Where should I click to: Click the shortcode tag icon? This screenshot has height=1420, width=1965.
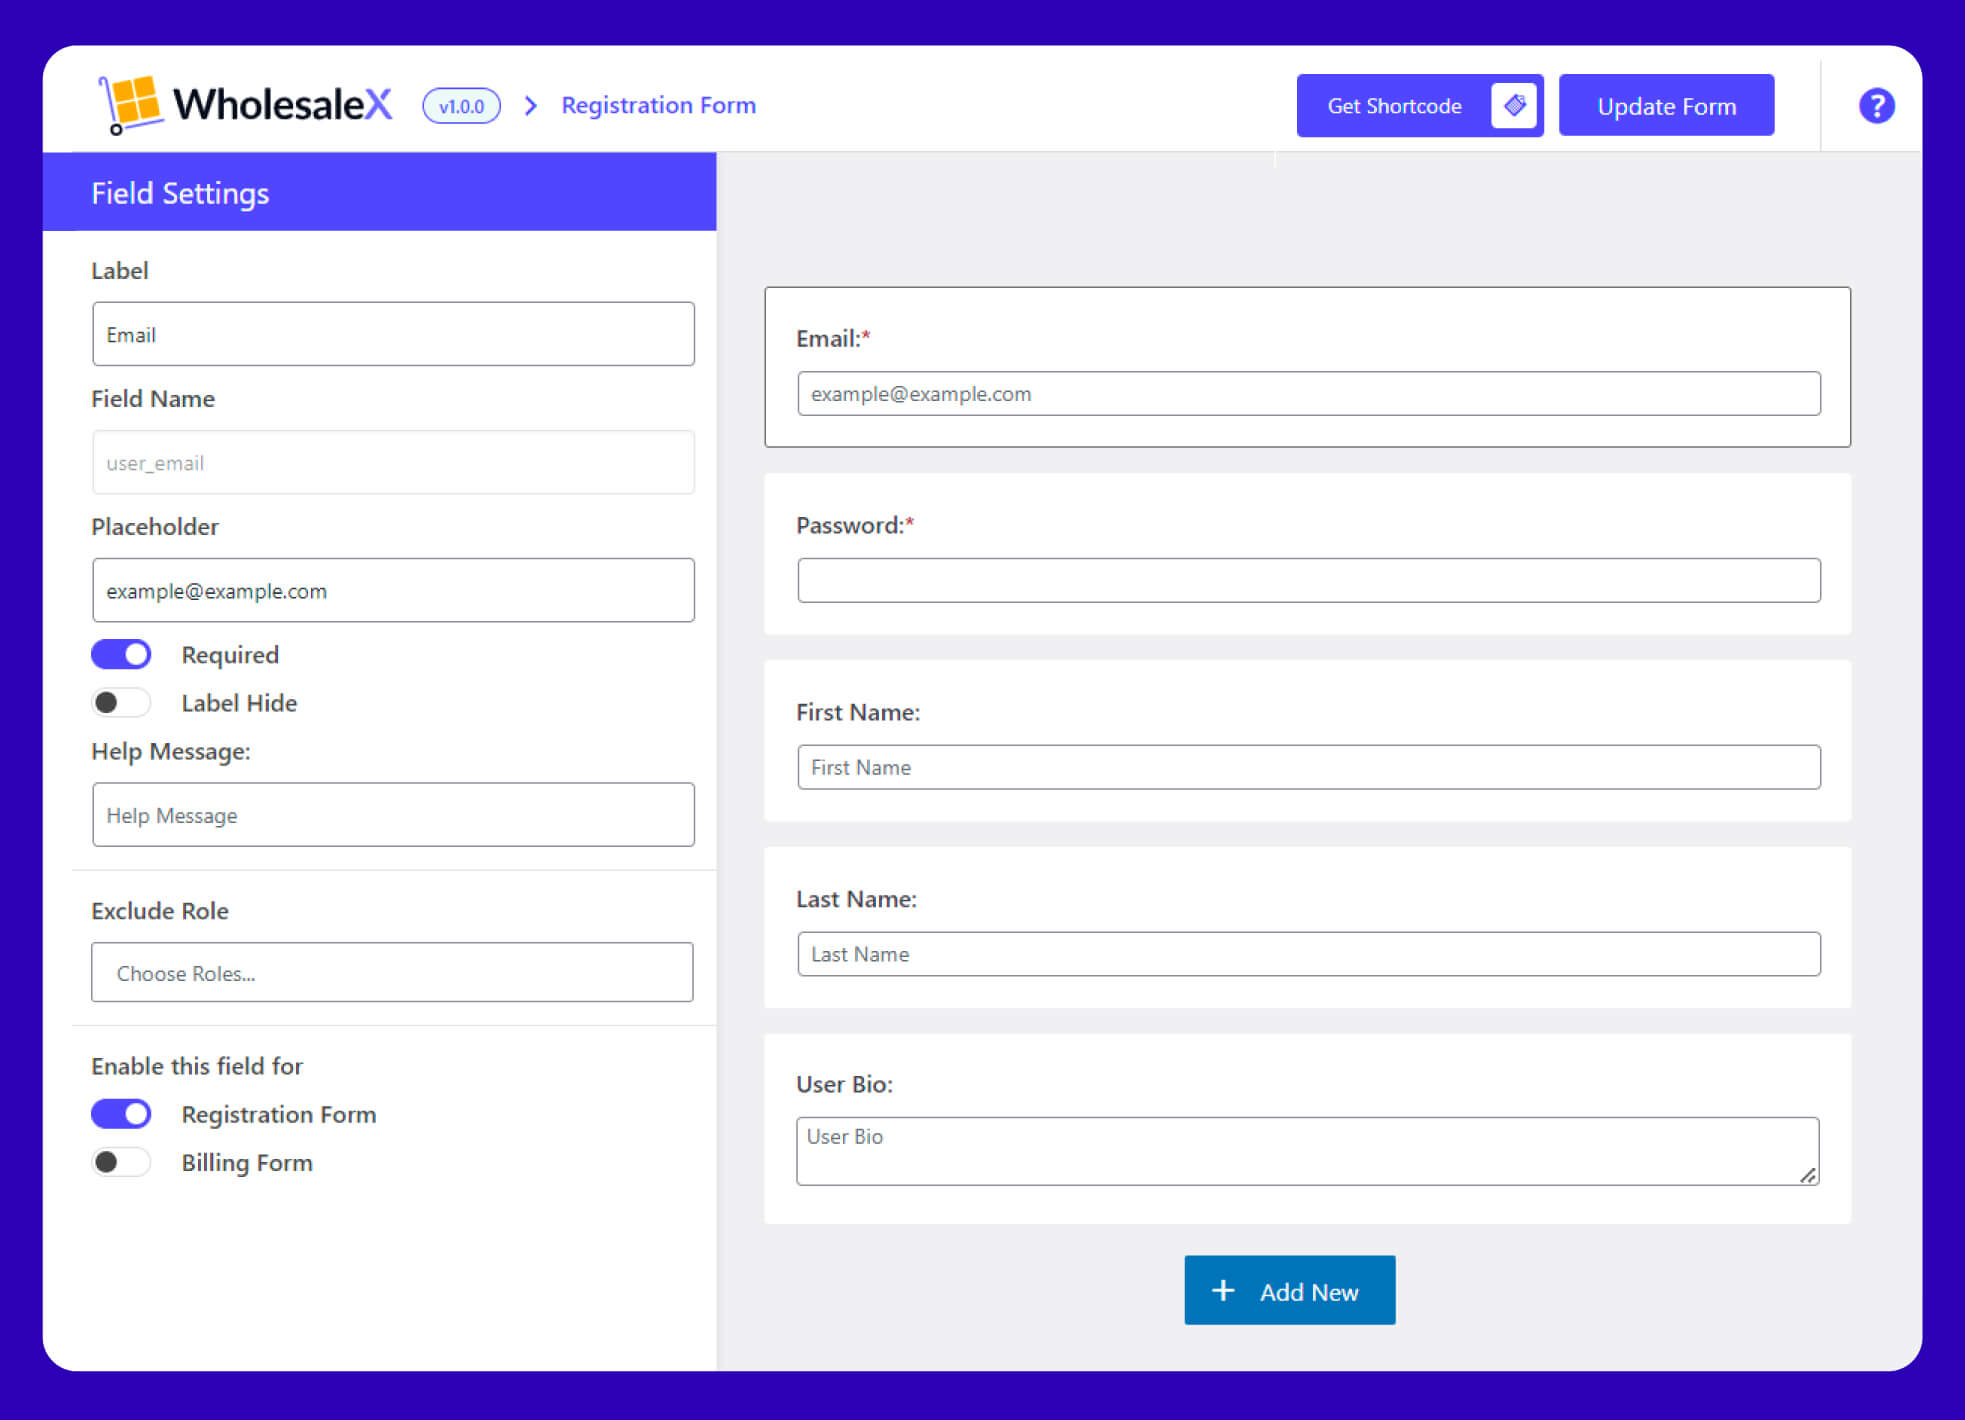pos(1514,105)
